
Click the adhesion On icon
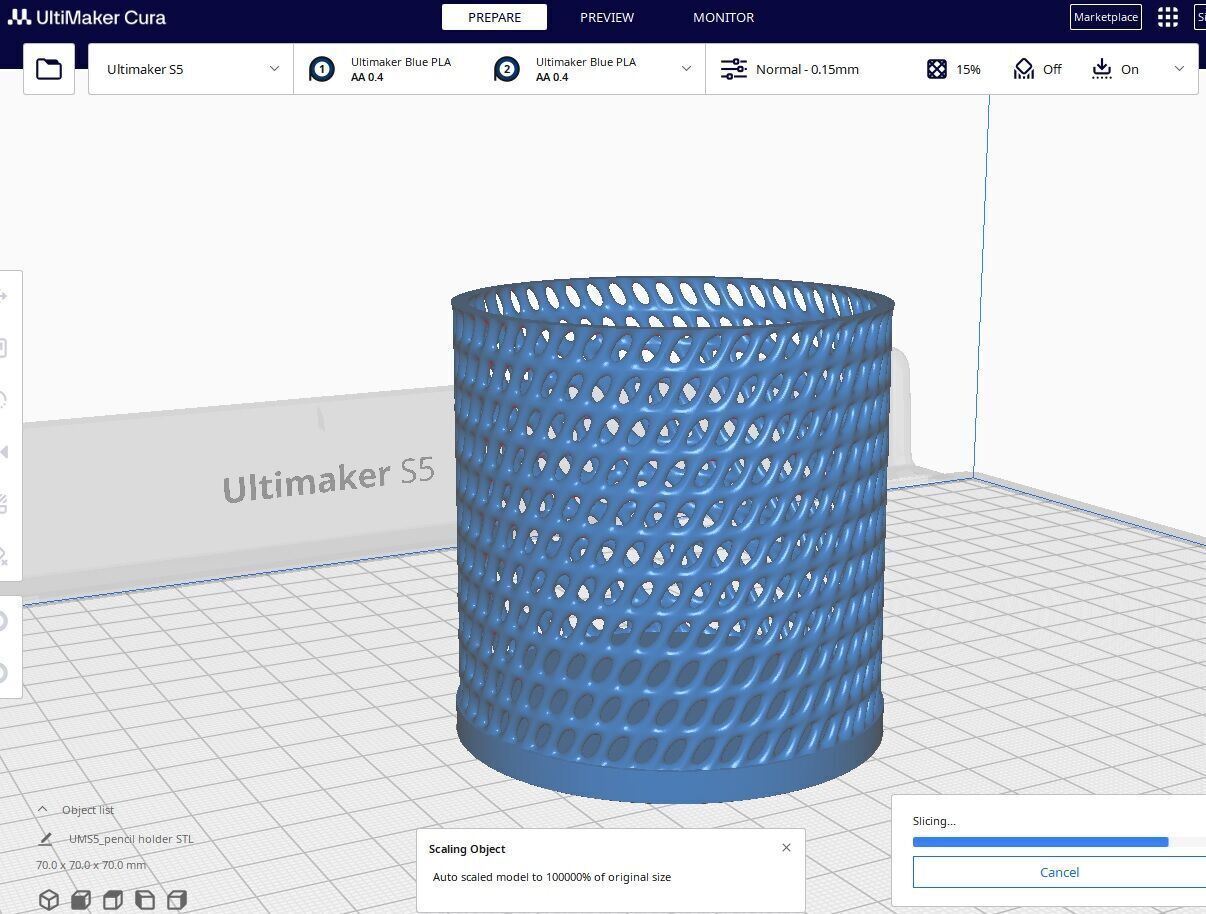pos(1101,69)
